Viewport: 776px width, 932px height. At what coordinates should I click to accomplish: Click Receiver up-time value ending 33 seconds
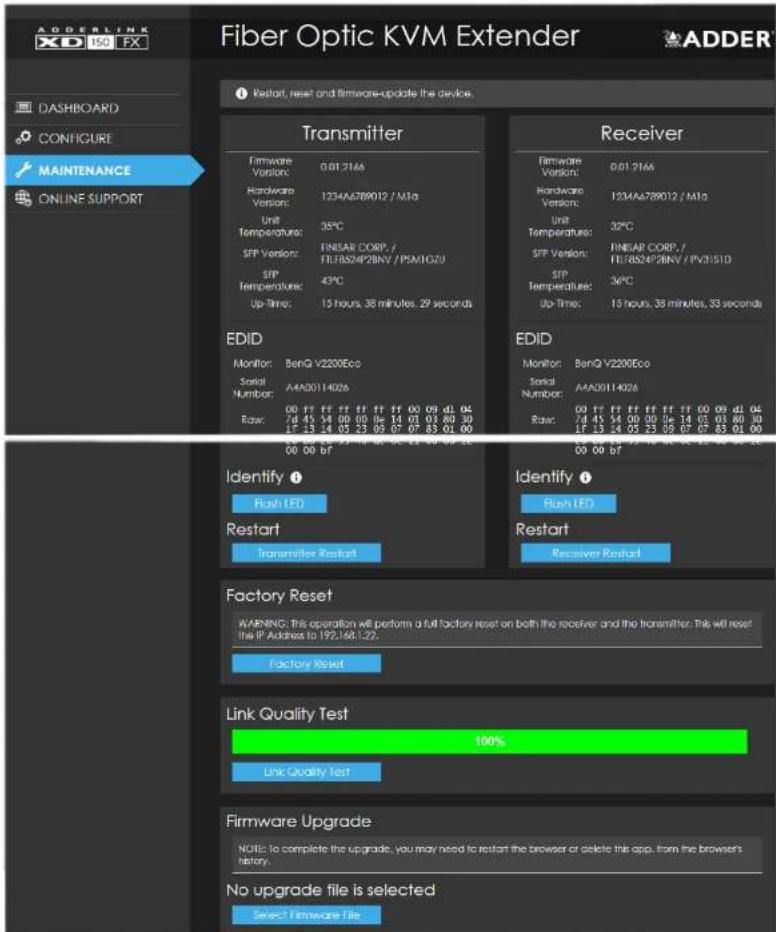[x=686, y=303]
